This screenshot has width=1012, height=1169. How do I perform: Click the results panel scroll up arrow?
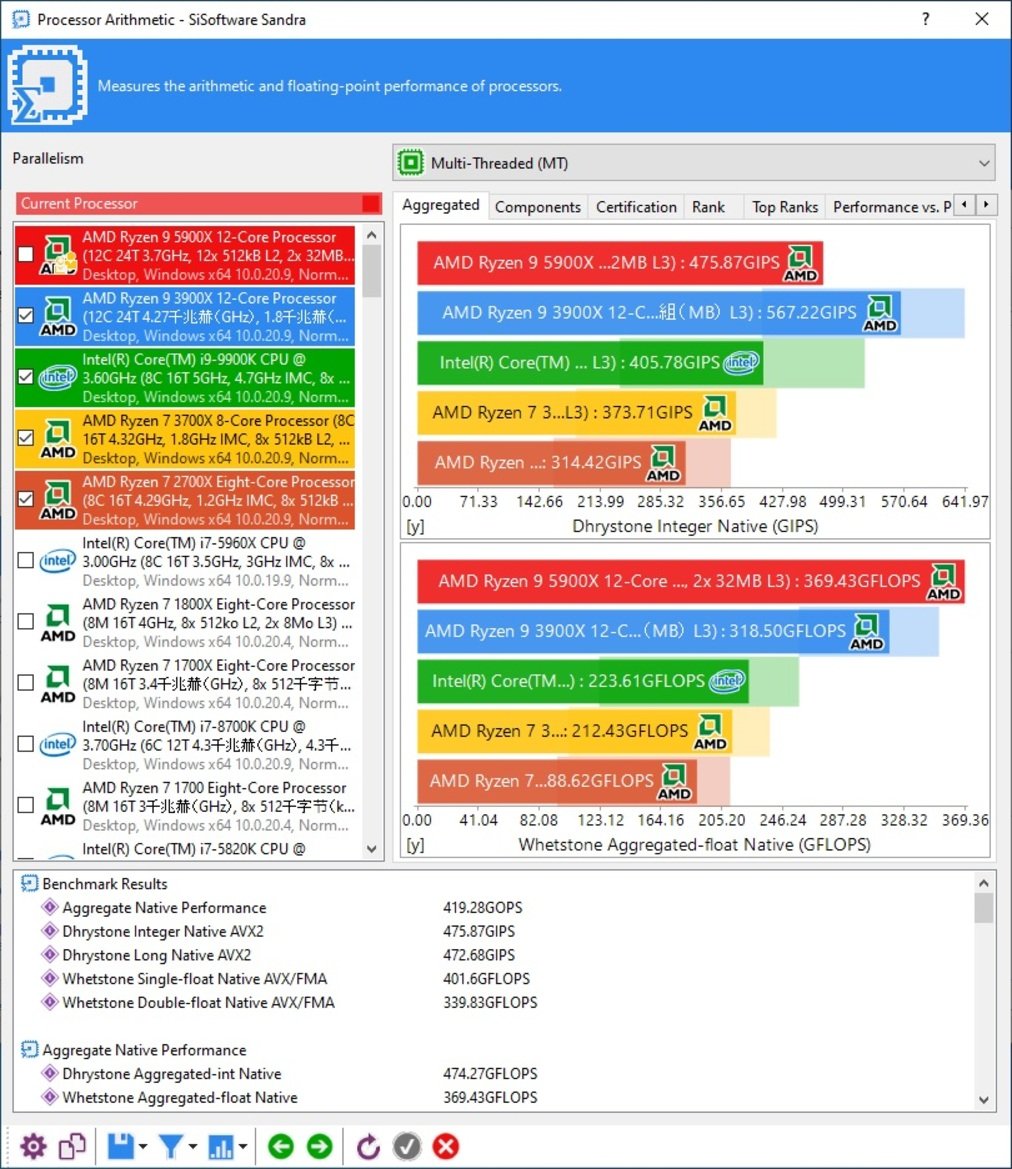point(984,883)
